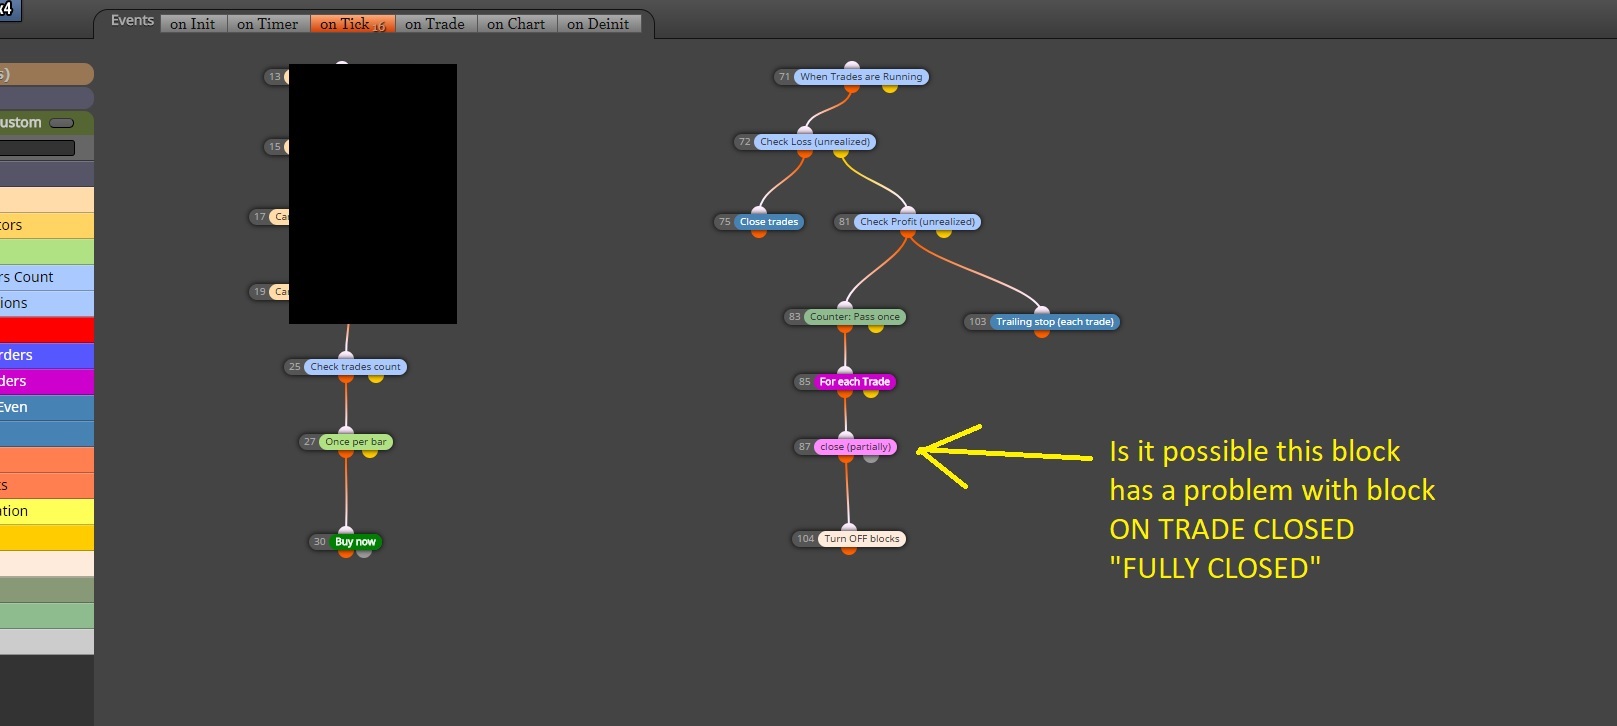
Task: Click the number 30 block ID badge
Action: [319, 542]
